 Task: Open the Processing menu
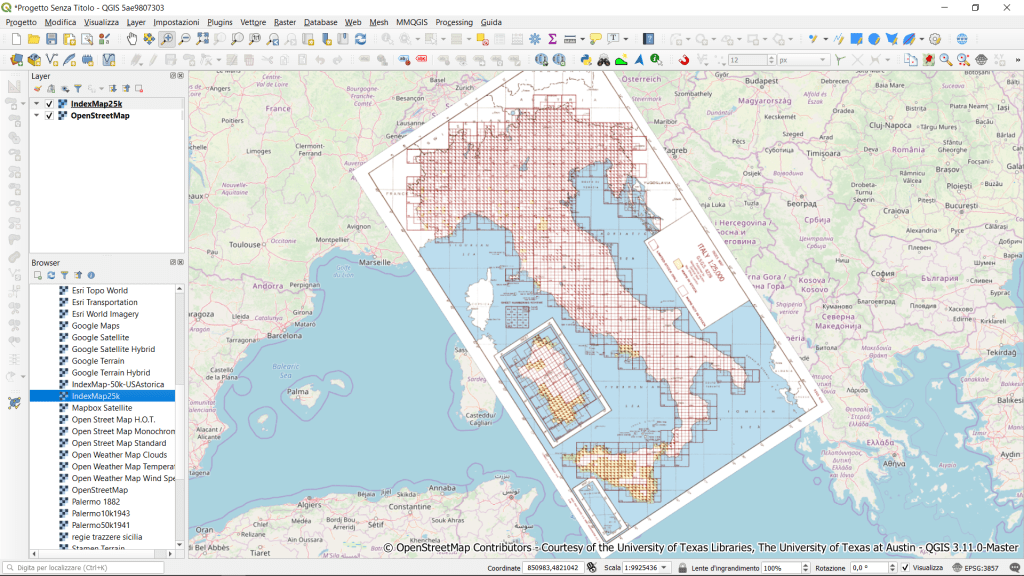[x=454, y=22]
